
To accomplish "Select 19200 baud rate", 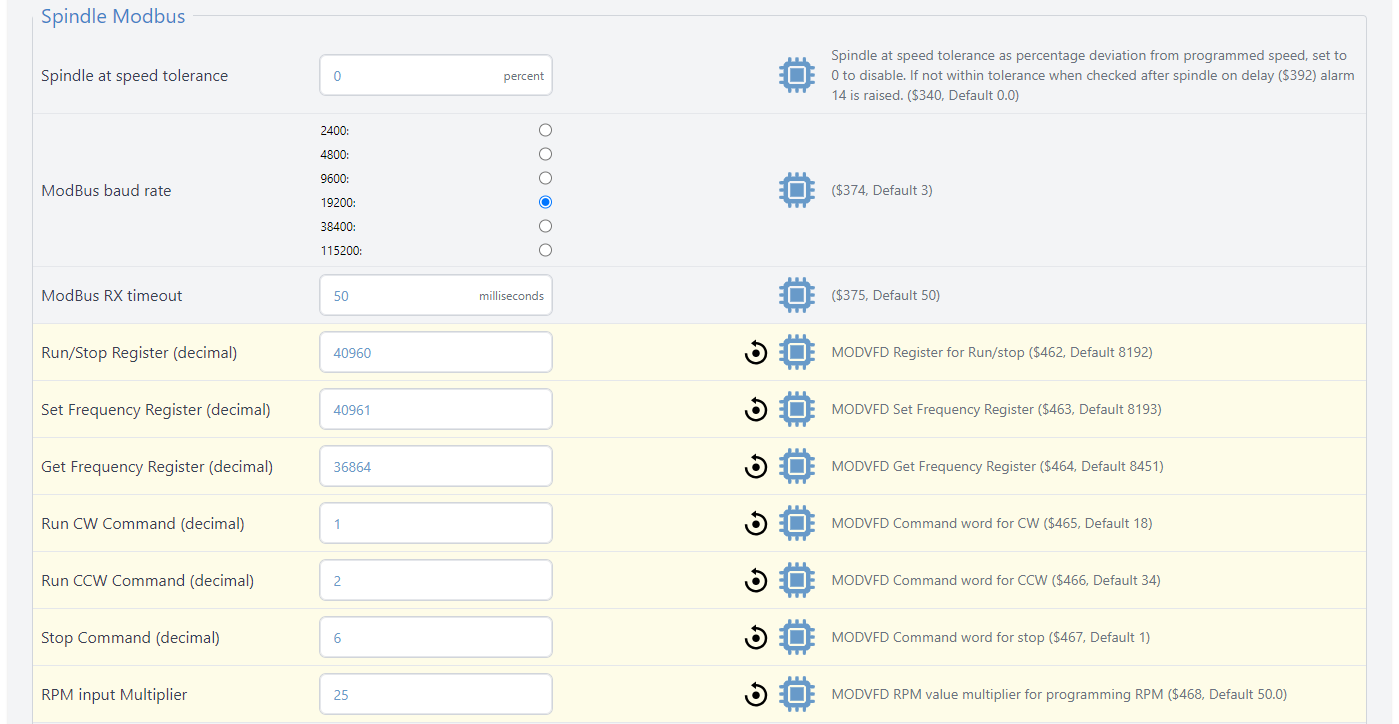I will click(x=545, y=202).
